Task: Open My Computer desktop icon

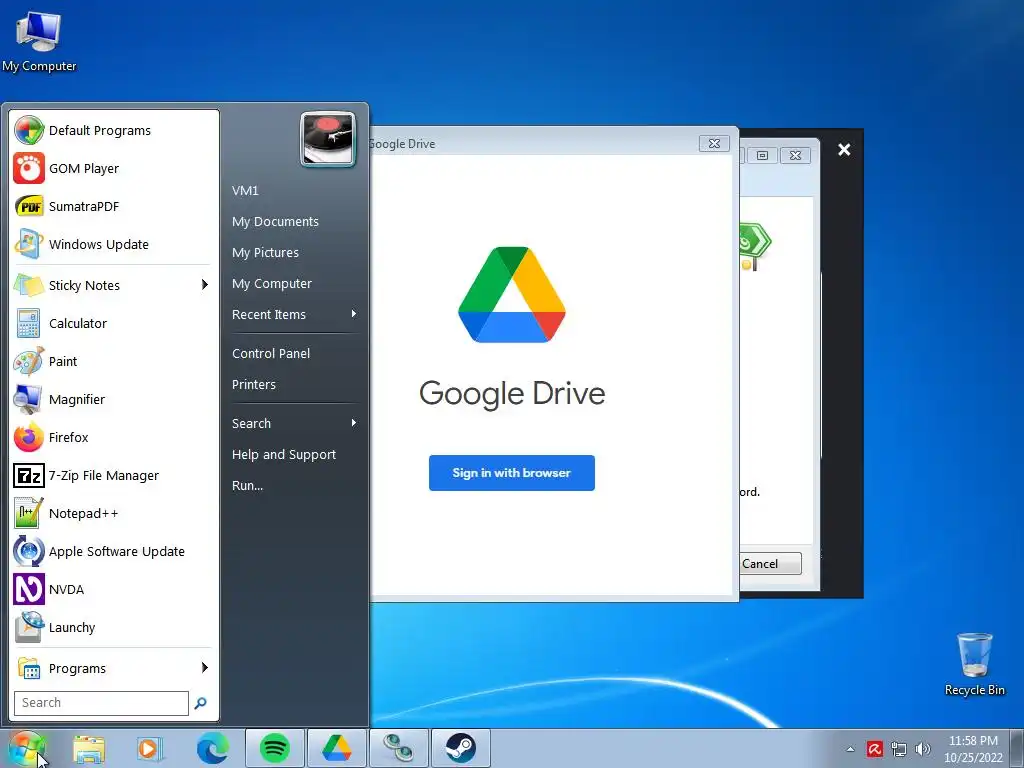Action: 39,41
